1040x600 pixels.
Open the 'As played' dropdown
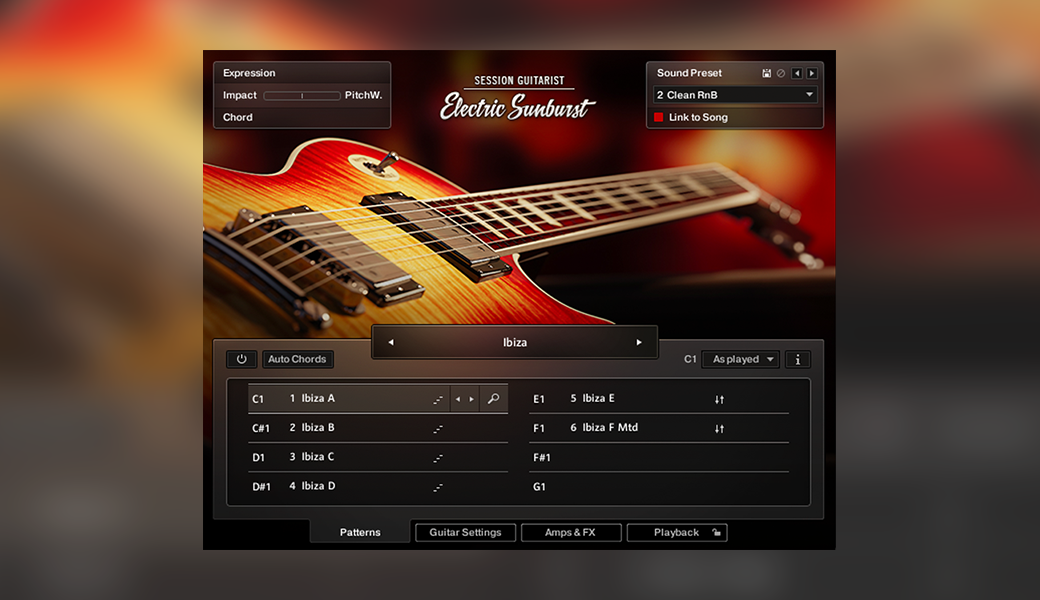740,359
